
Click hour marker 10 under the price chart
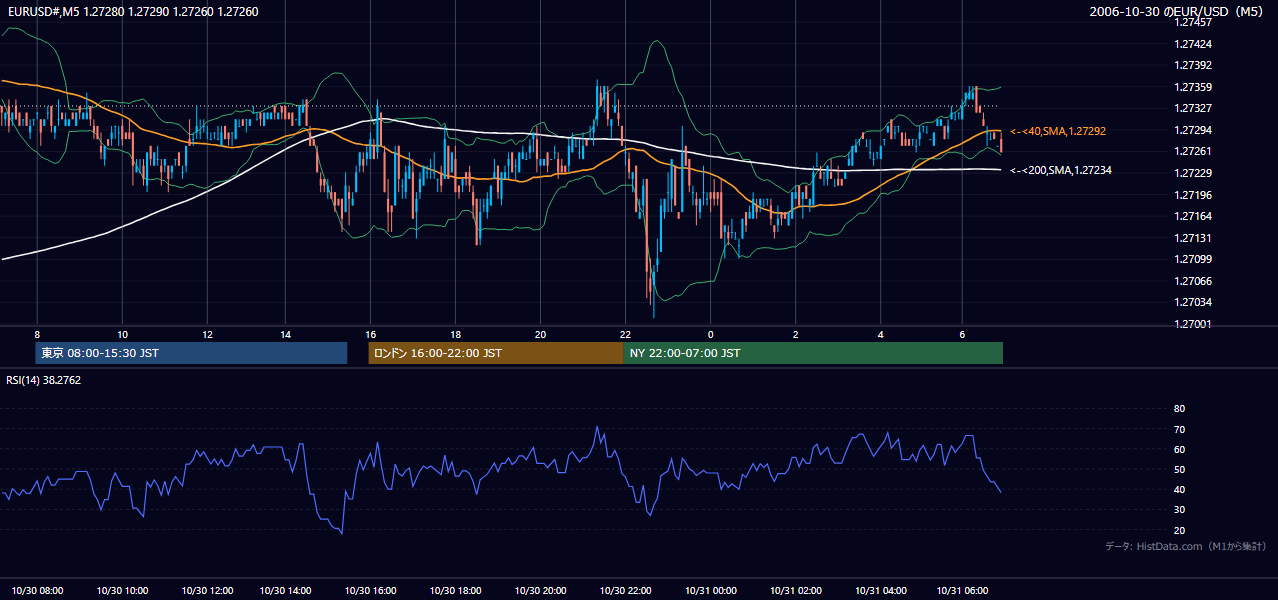[122, 334]
